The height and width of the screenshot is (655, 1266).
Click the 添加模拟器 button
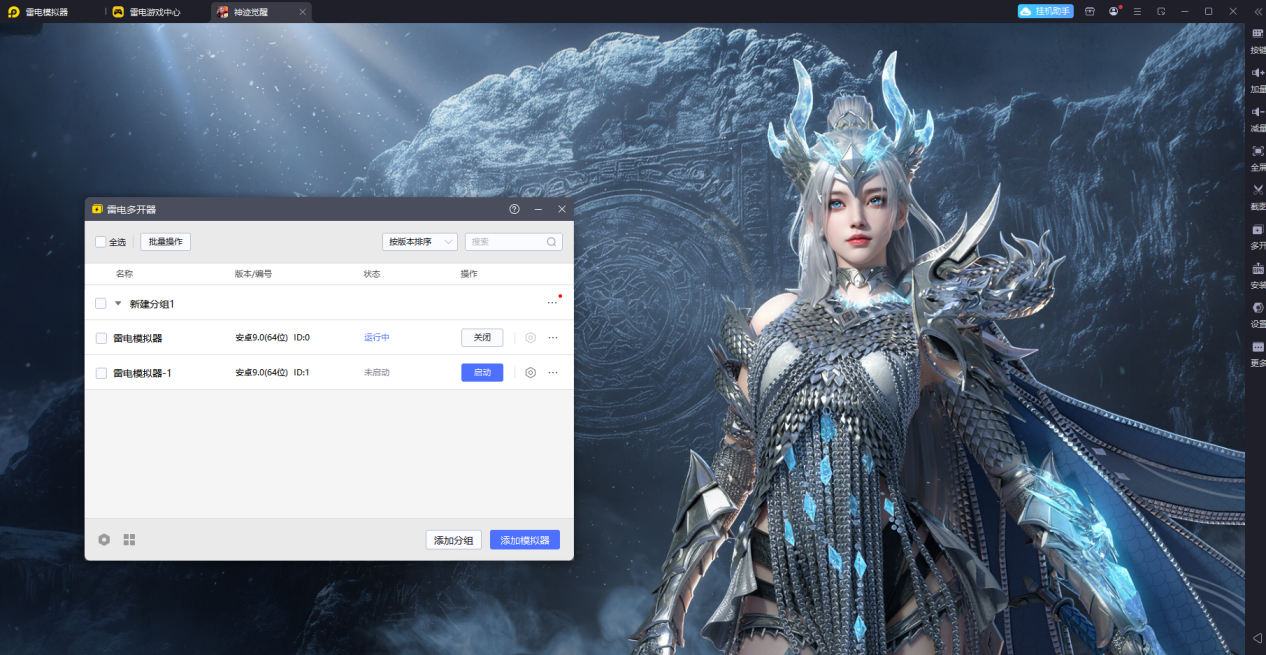click(x=524, y=540)
